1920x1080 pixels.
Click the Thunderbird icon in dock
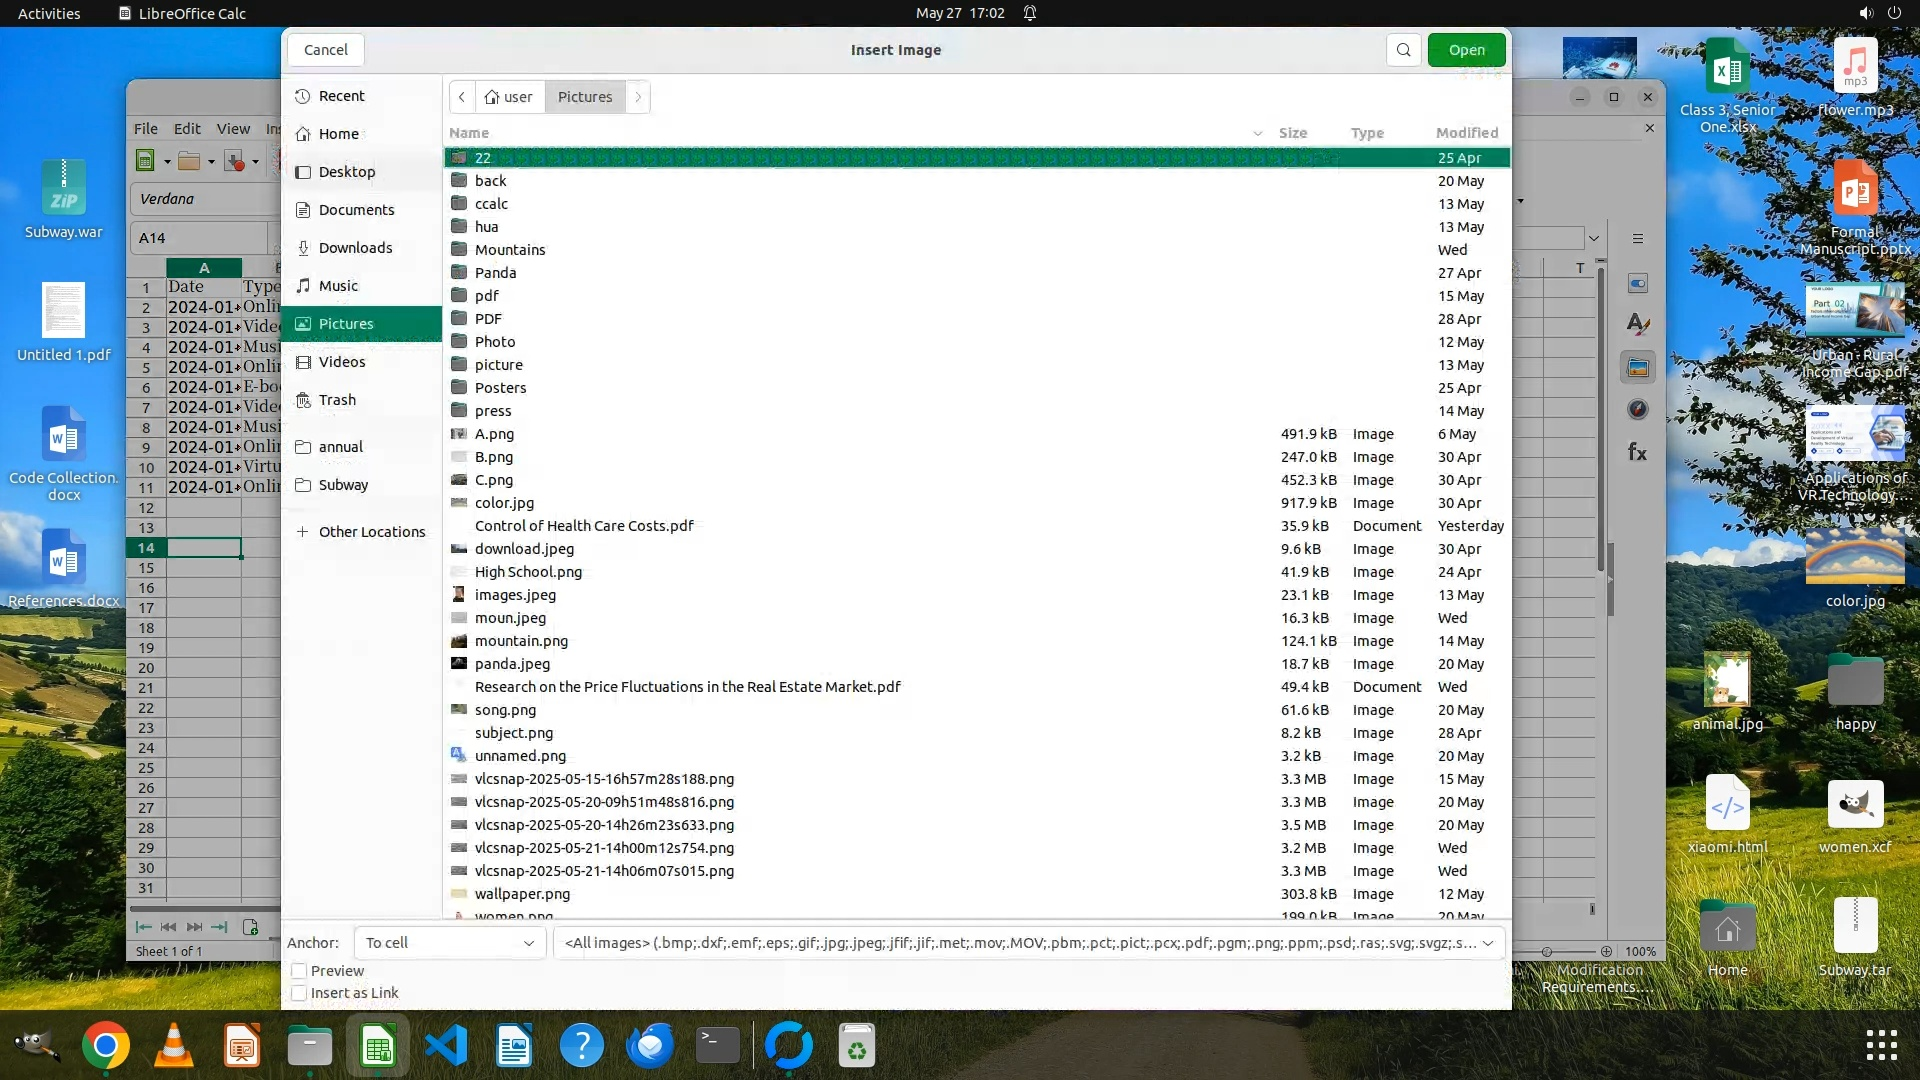tap(650, 1046)
